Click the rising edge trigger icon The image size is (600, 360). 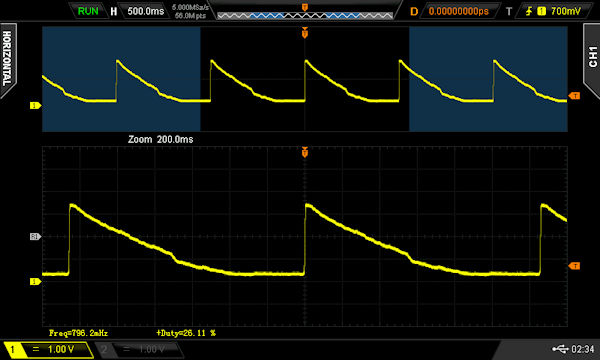click(x=529, y=11)
